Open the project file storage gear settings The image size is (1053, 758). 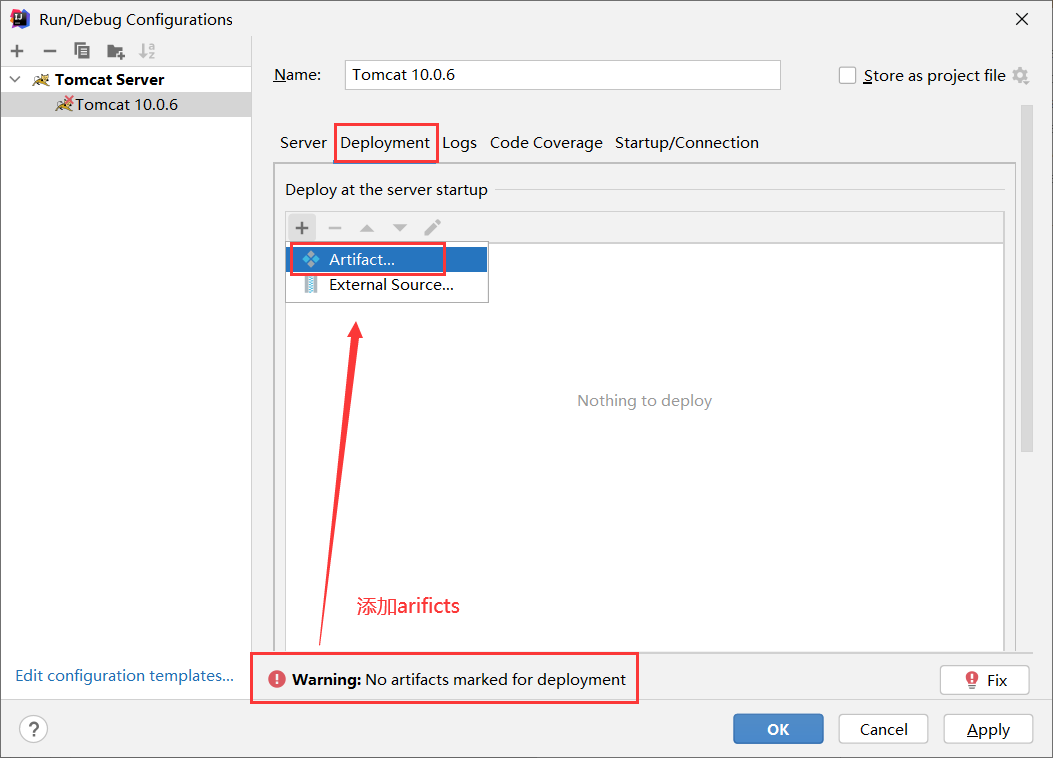(1021, 75)
